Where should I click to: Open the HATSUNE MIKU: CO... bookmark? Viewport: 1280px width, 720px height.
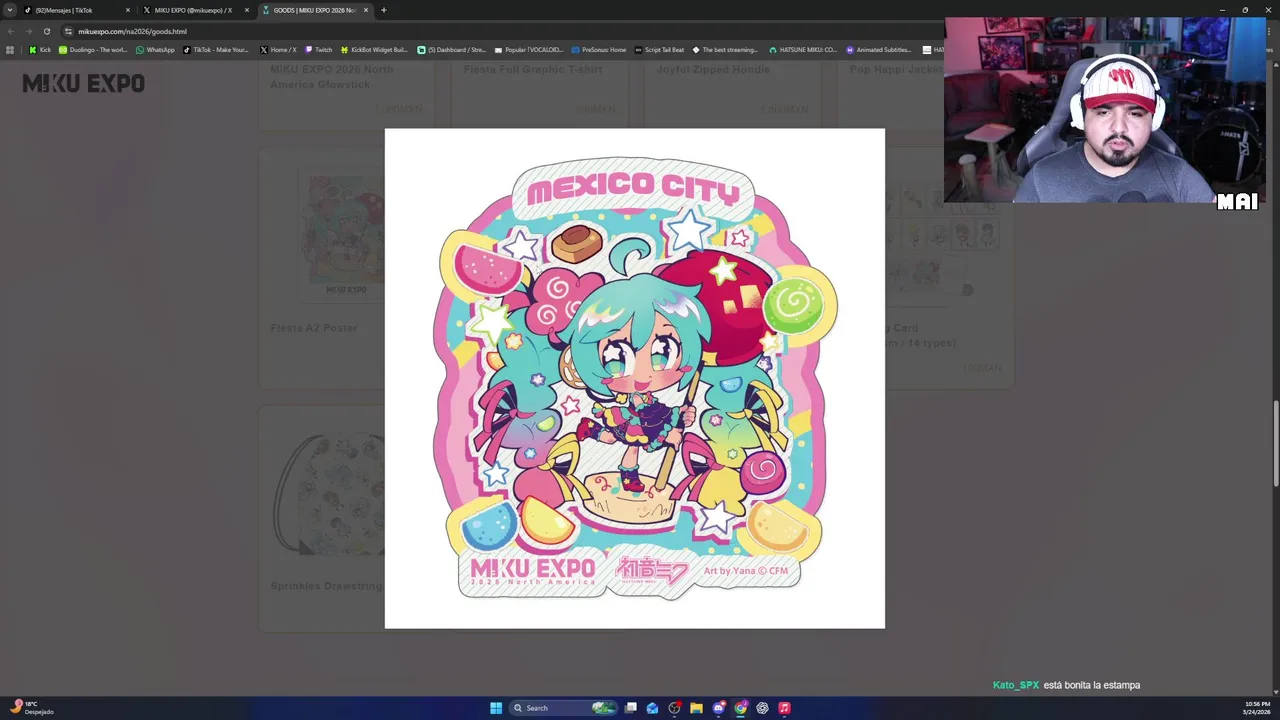pos(803,50)
